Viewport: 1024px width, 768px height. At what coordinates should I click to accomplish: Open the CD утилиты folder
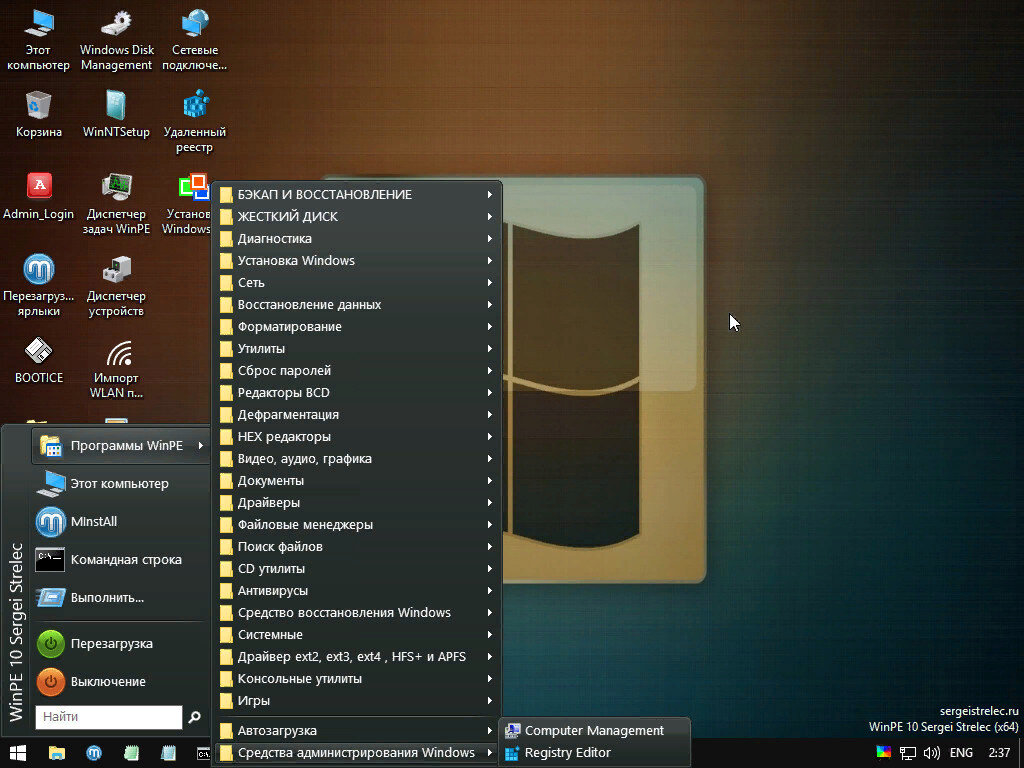357,569
